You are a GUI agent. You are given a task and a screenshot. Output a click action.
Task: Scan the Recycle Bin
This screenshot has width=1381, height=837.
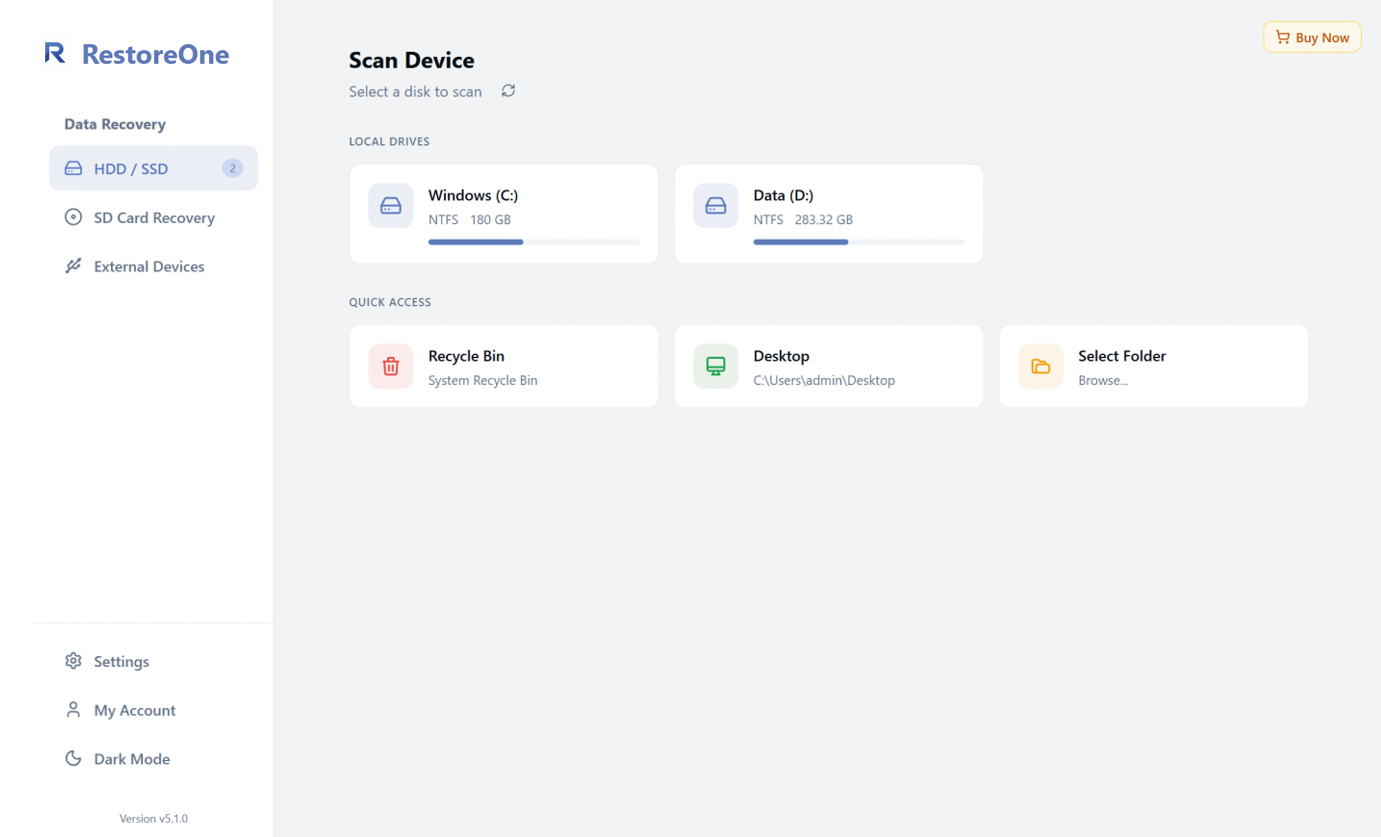click(x=504, y=366)
